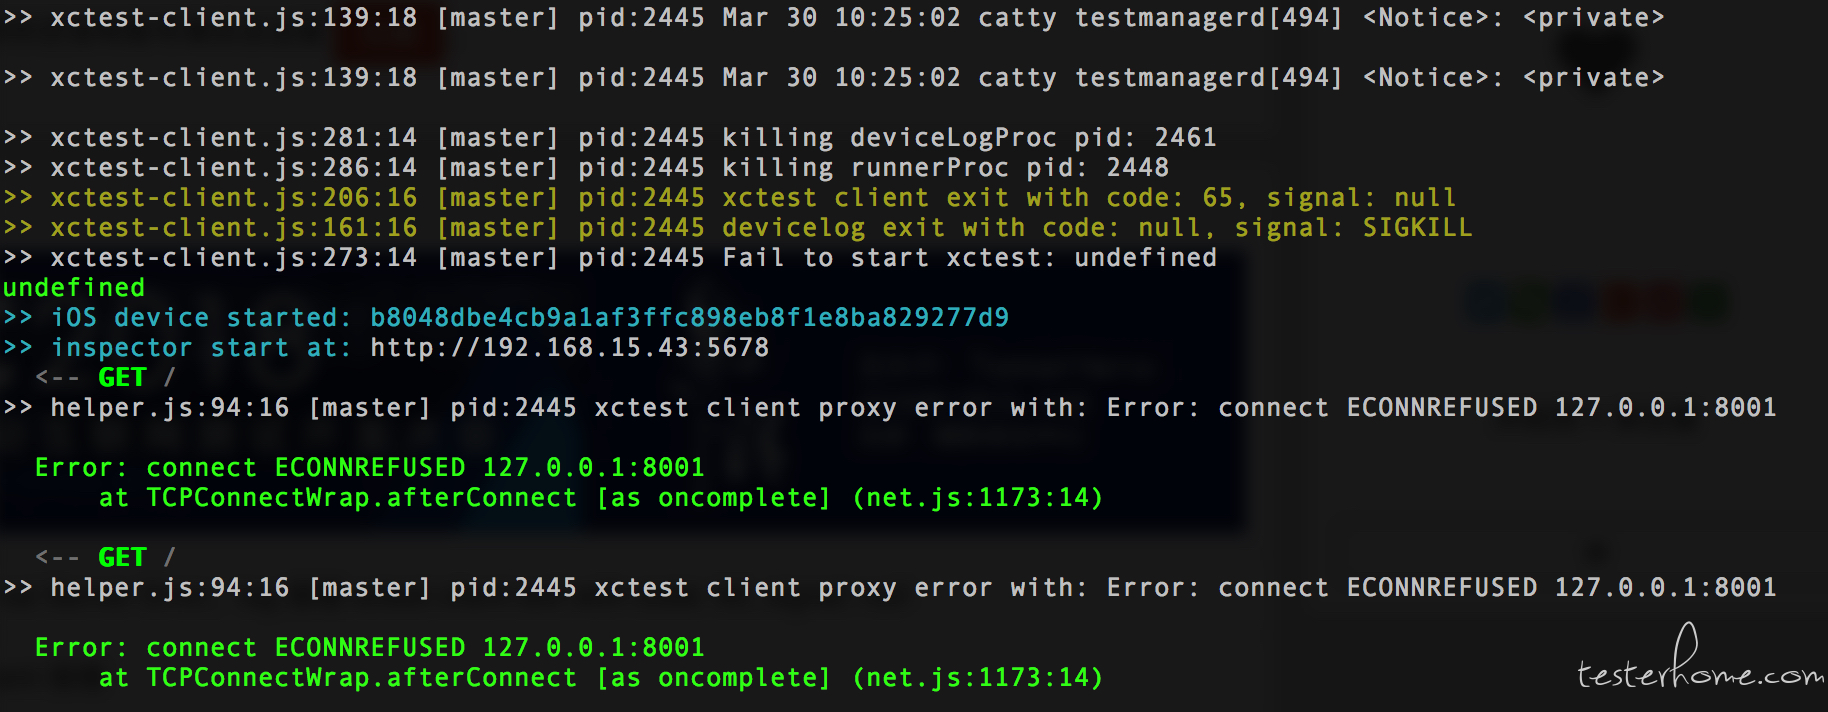1828x712 pixels.
Task: Click the SIGKILL signal text
Action: click(x=1417, y=228)
